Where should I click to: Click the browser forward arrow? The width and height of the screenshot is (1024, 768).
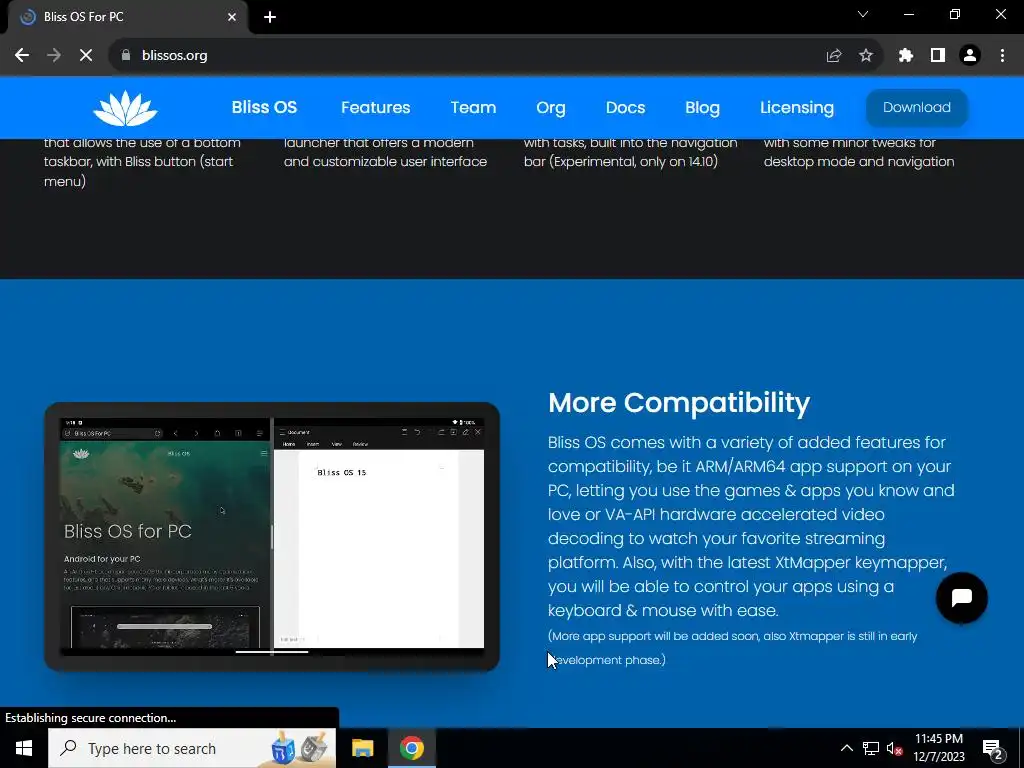pyautogui.click(x=54, y=56)
